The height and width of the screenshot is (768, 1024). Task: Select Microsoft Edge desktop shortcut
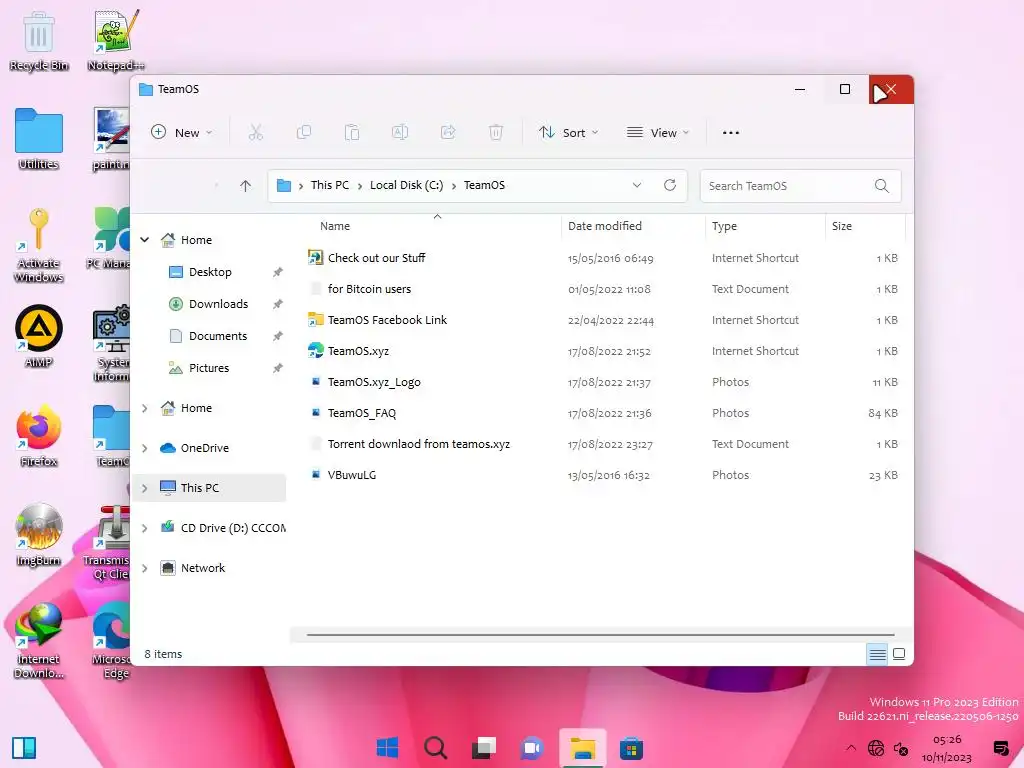111,641
